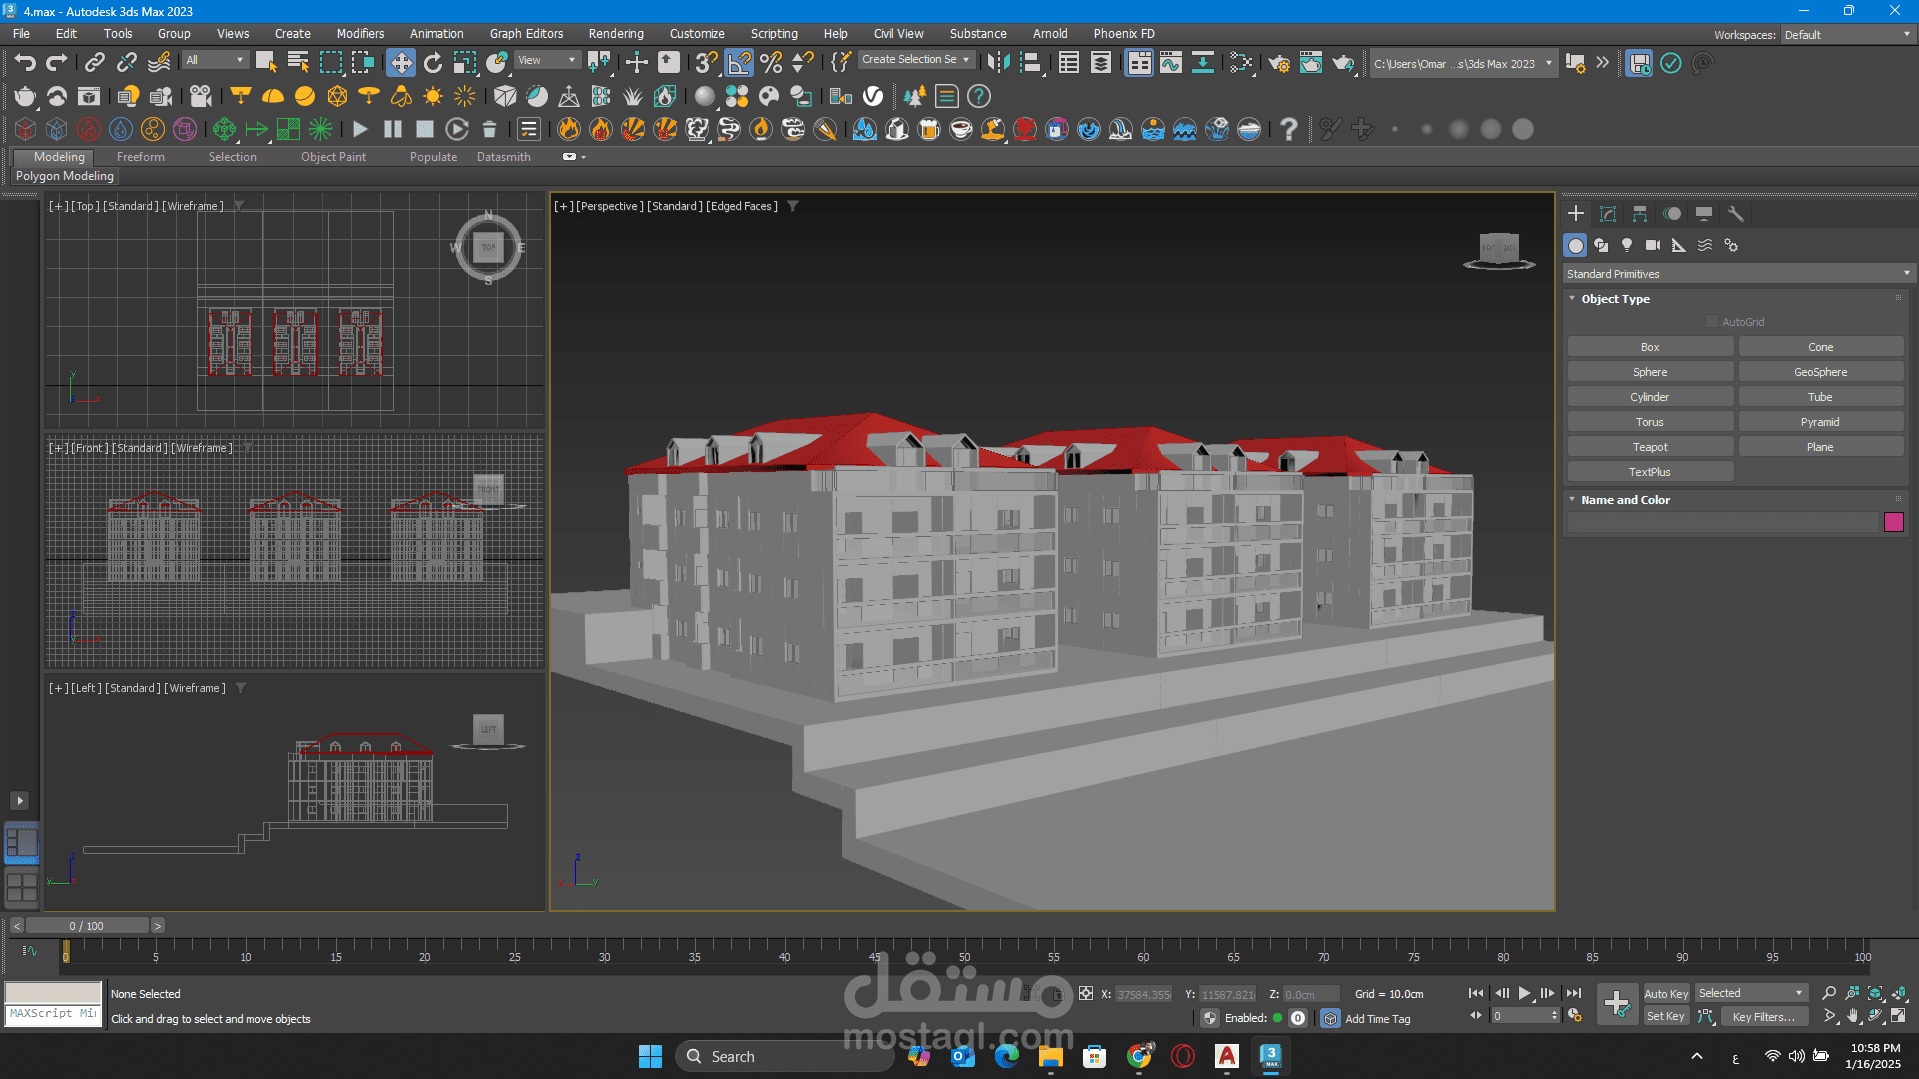Open the Standard Primitives dropdown

1737,274
